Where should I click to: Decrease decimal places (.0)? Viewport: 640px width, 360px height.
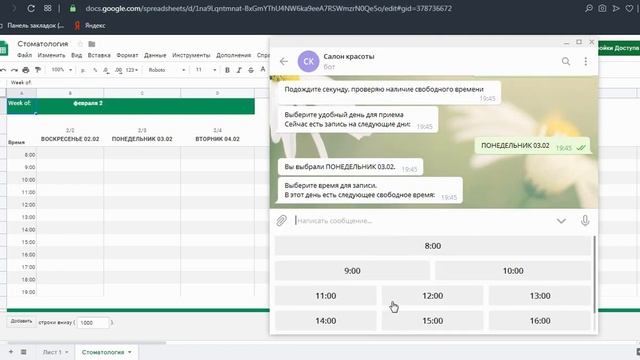106,70
